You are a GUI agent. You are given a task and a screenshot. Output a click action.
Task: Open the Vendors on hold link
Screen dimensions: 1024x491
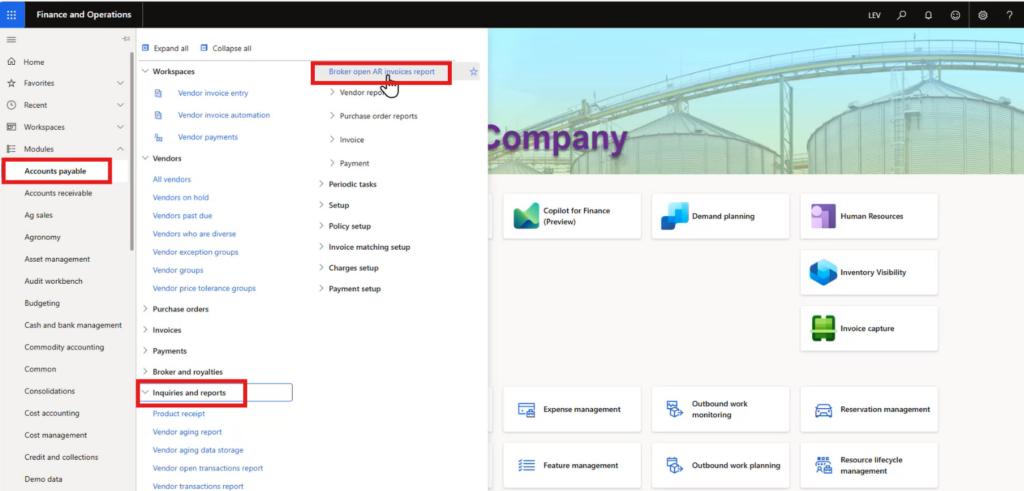tap(181, 197)
